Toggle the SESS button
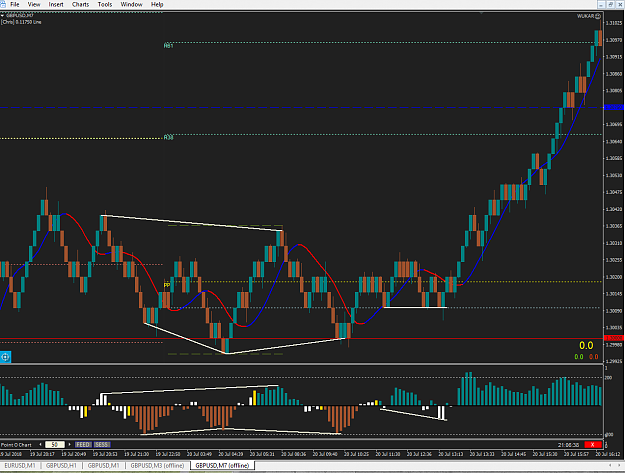 point(102,444)
